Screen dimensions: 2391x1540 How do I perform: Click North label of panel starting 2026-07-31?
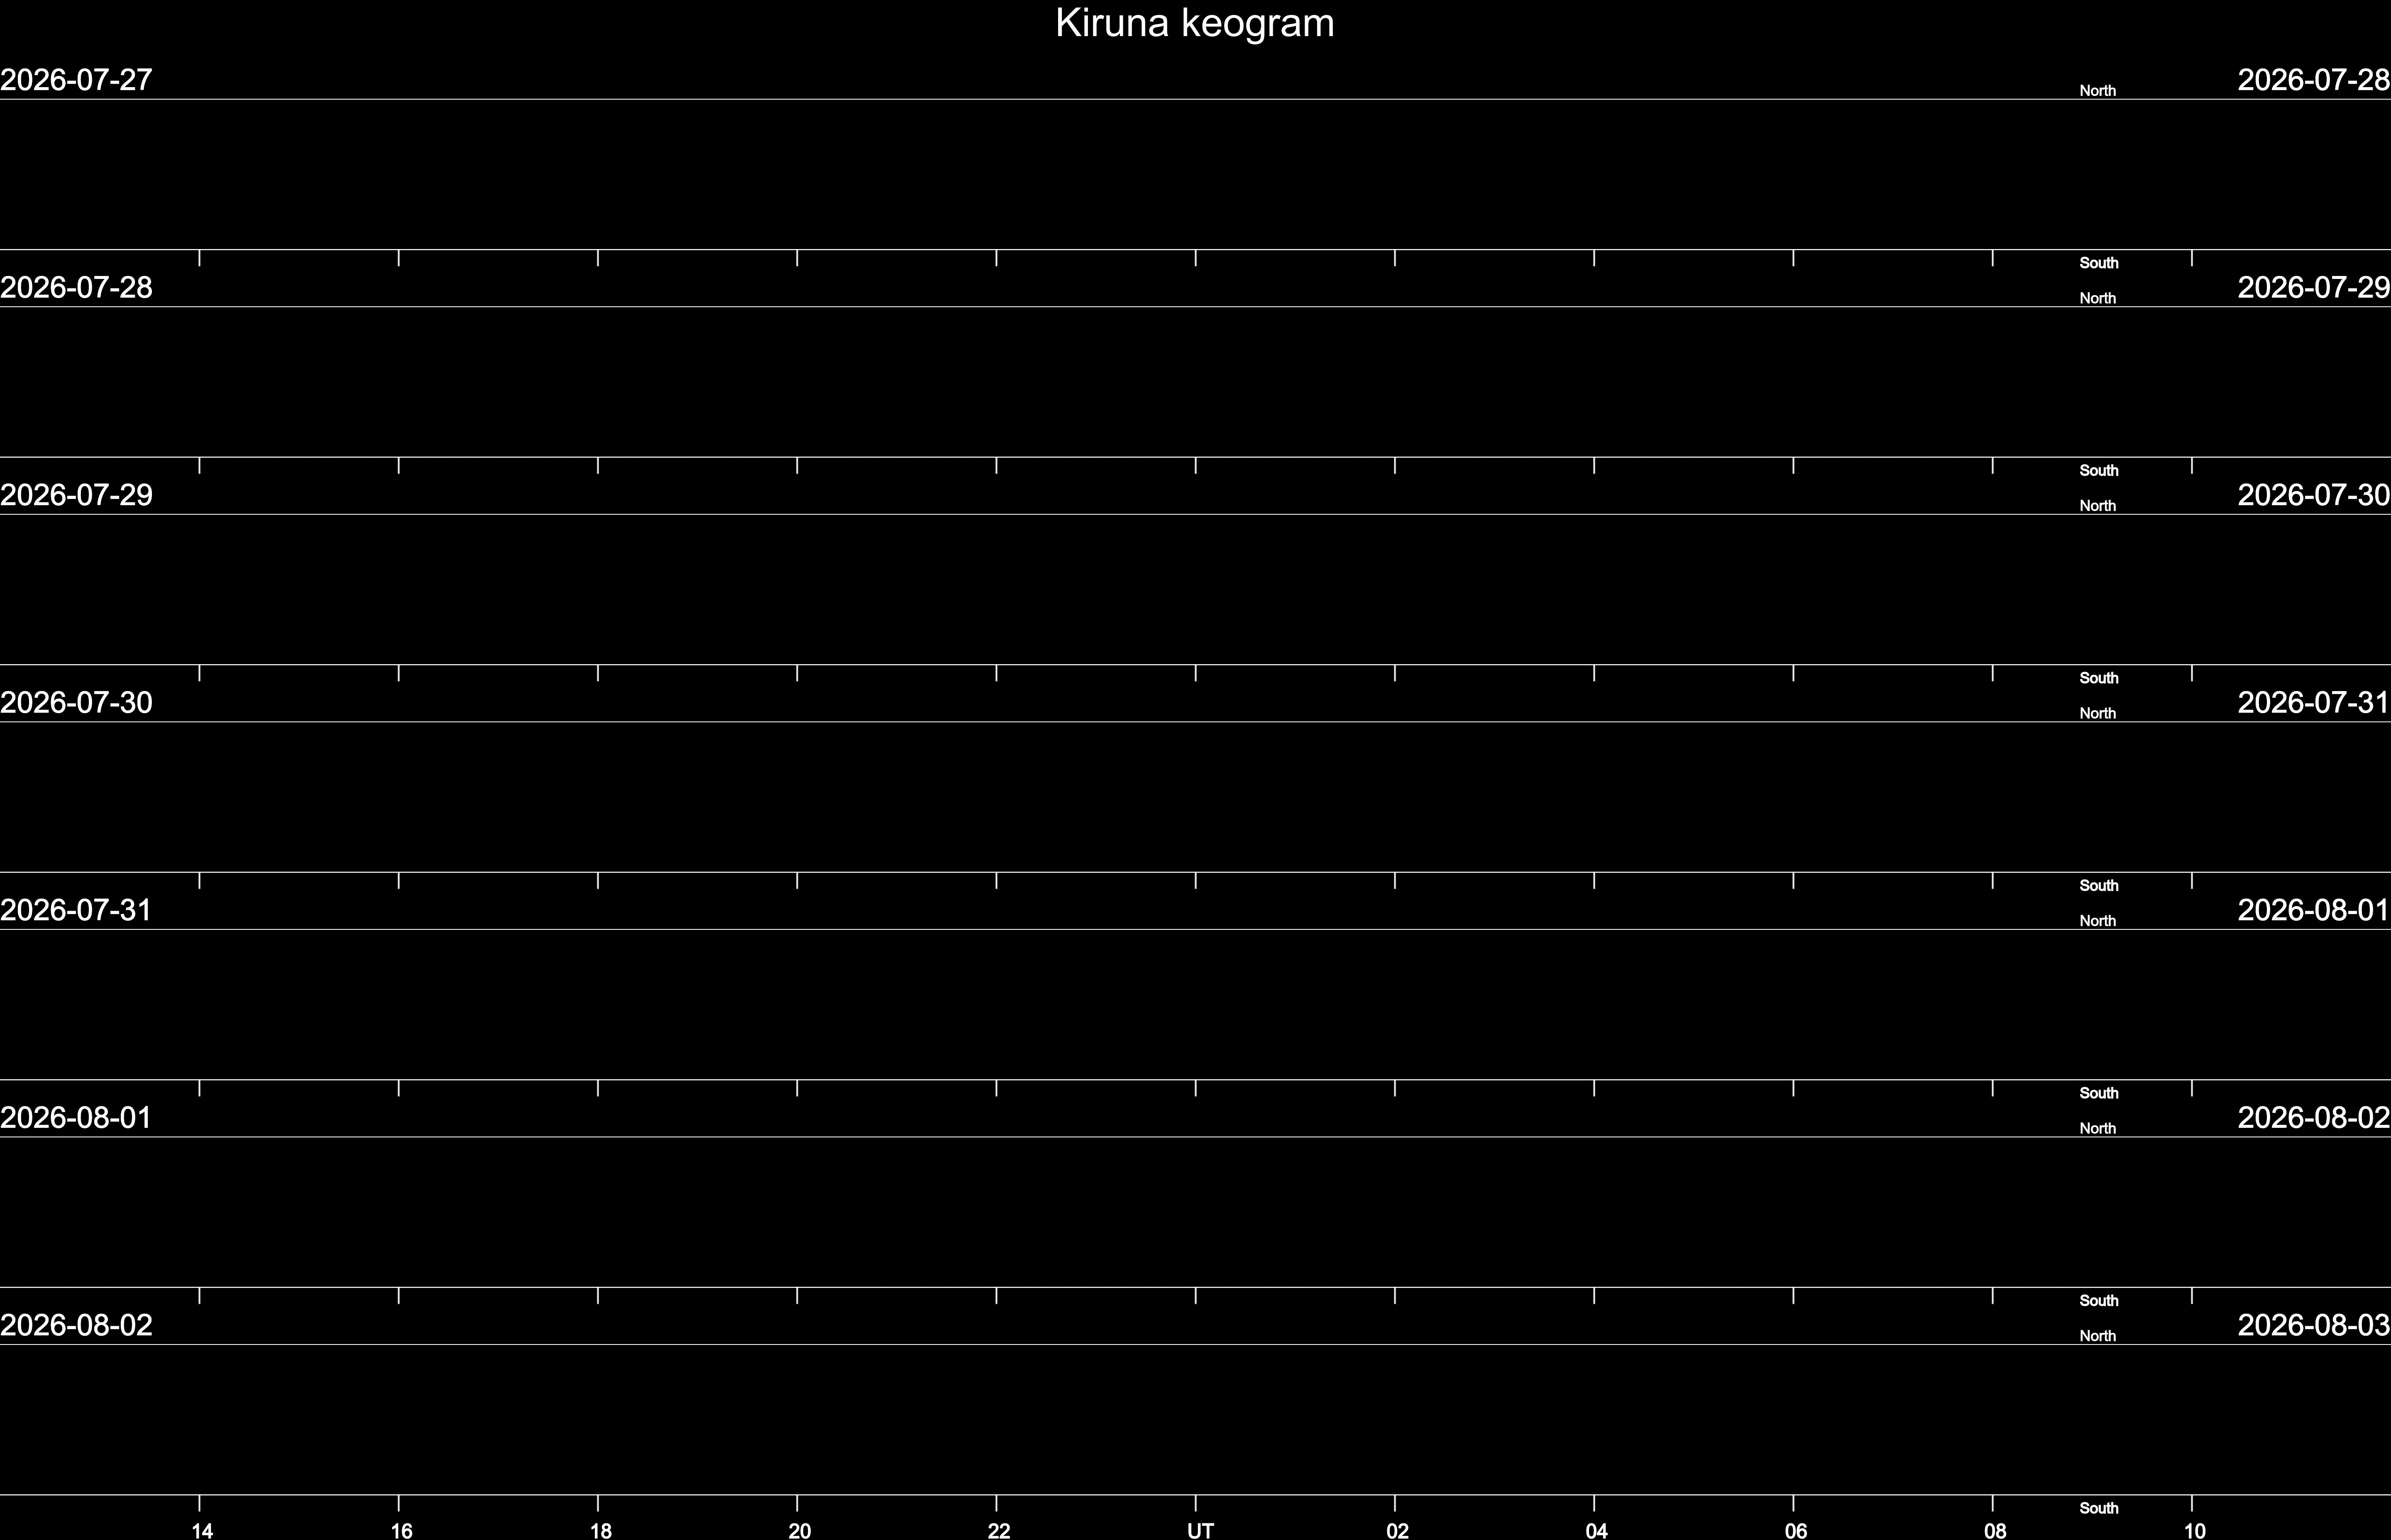click(2098, 921)
